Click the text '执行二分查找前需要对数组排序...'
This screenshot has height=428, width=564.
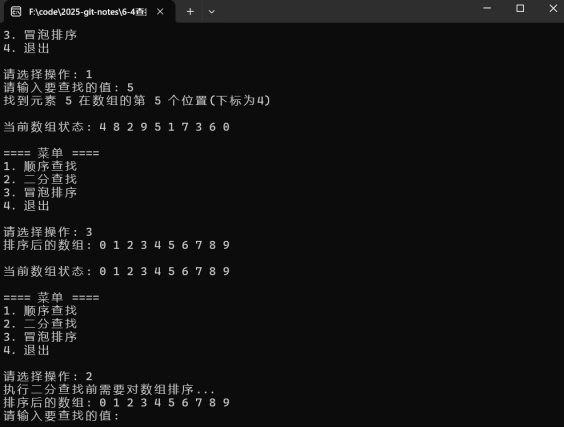coord(109,390)
